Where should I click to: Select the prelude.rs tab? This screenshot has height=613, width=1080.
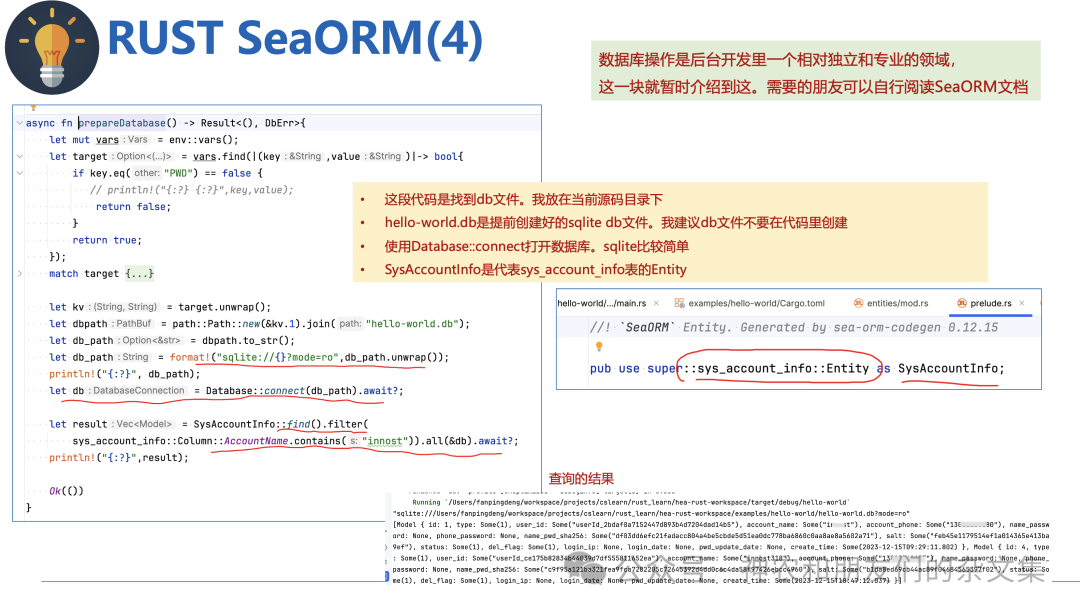click(990, 303)
